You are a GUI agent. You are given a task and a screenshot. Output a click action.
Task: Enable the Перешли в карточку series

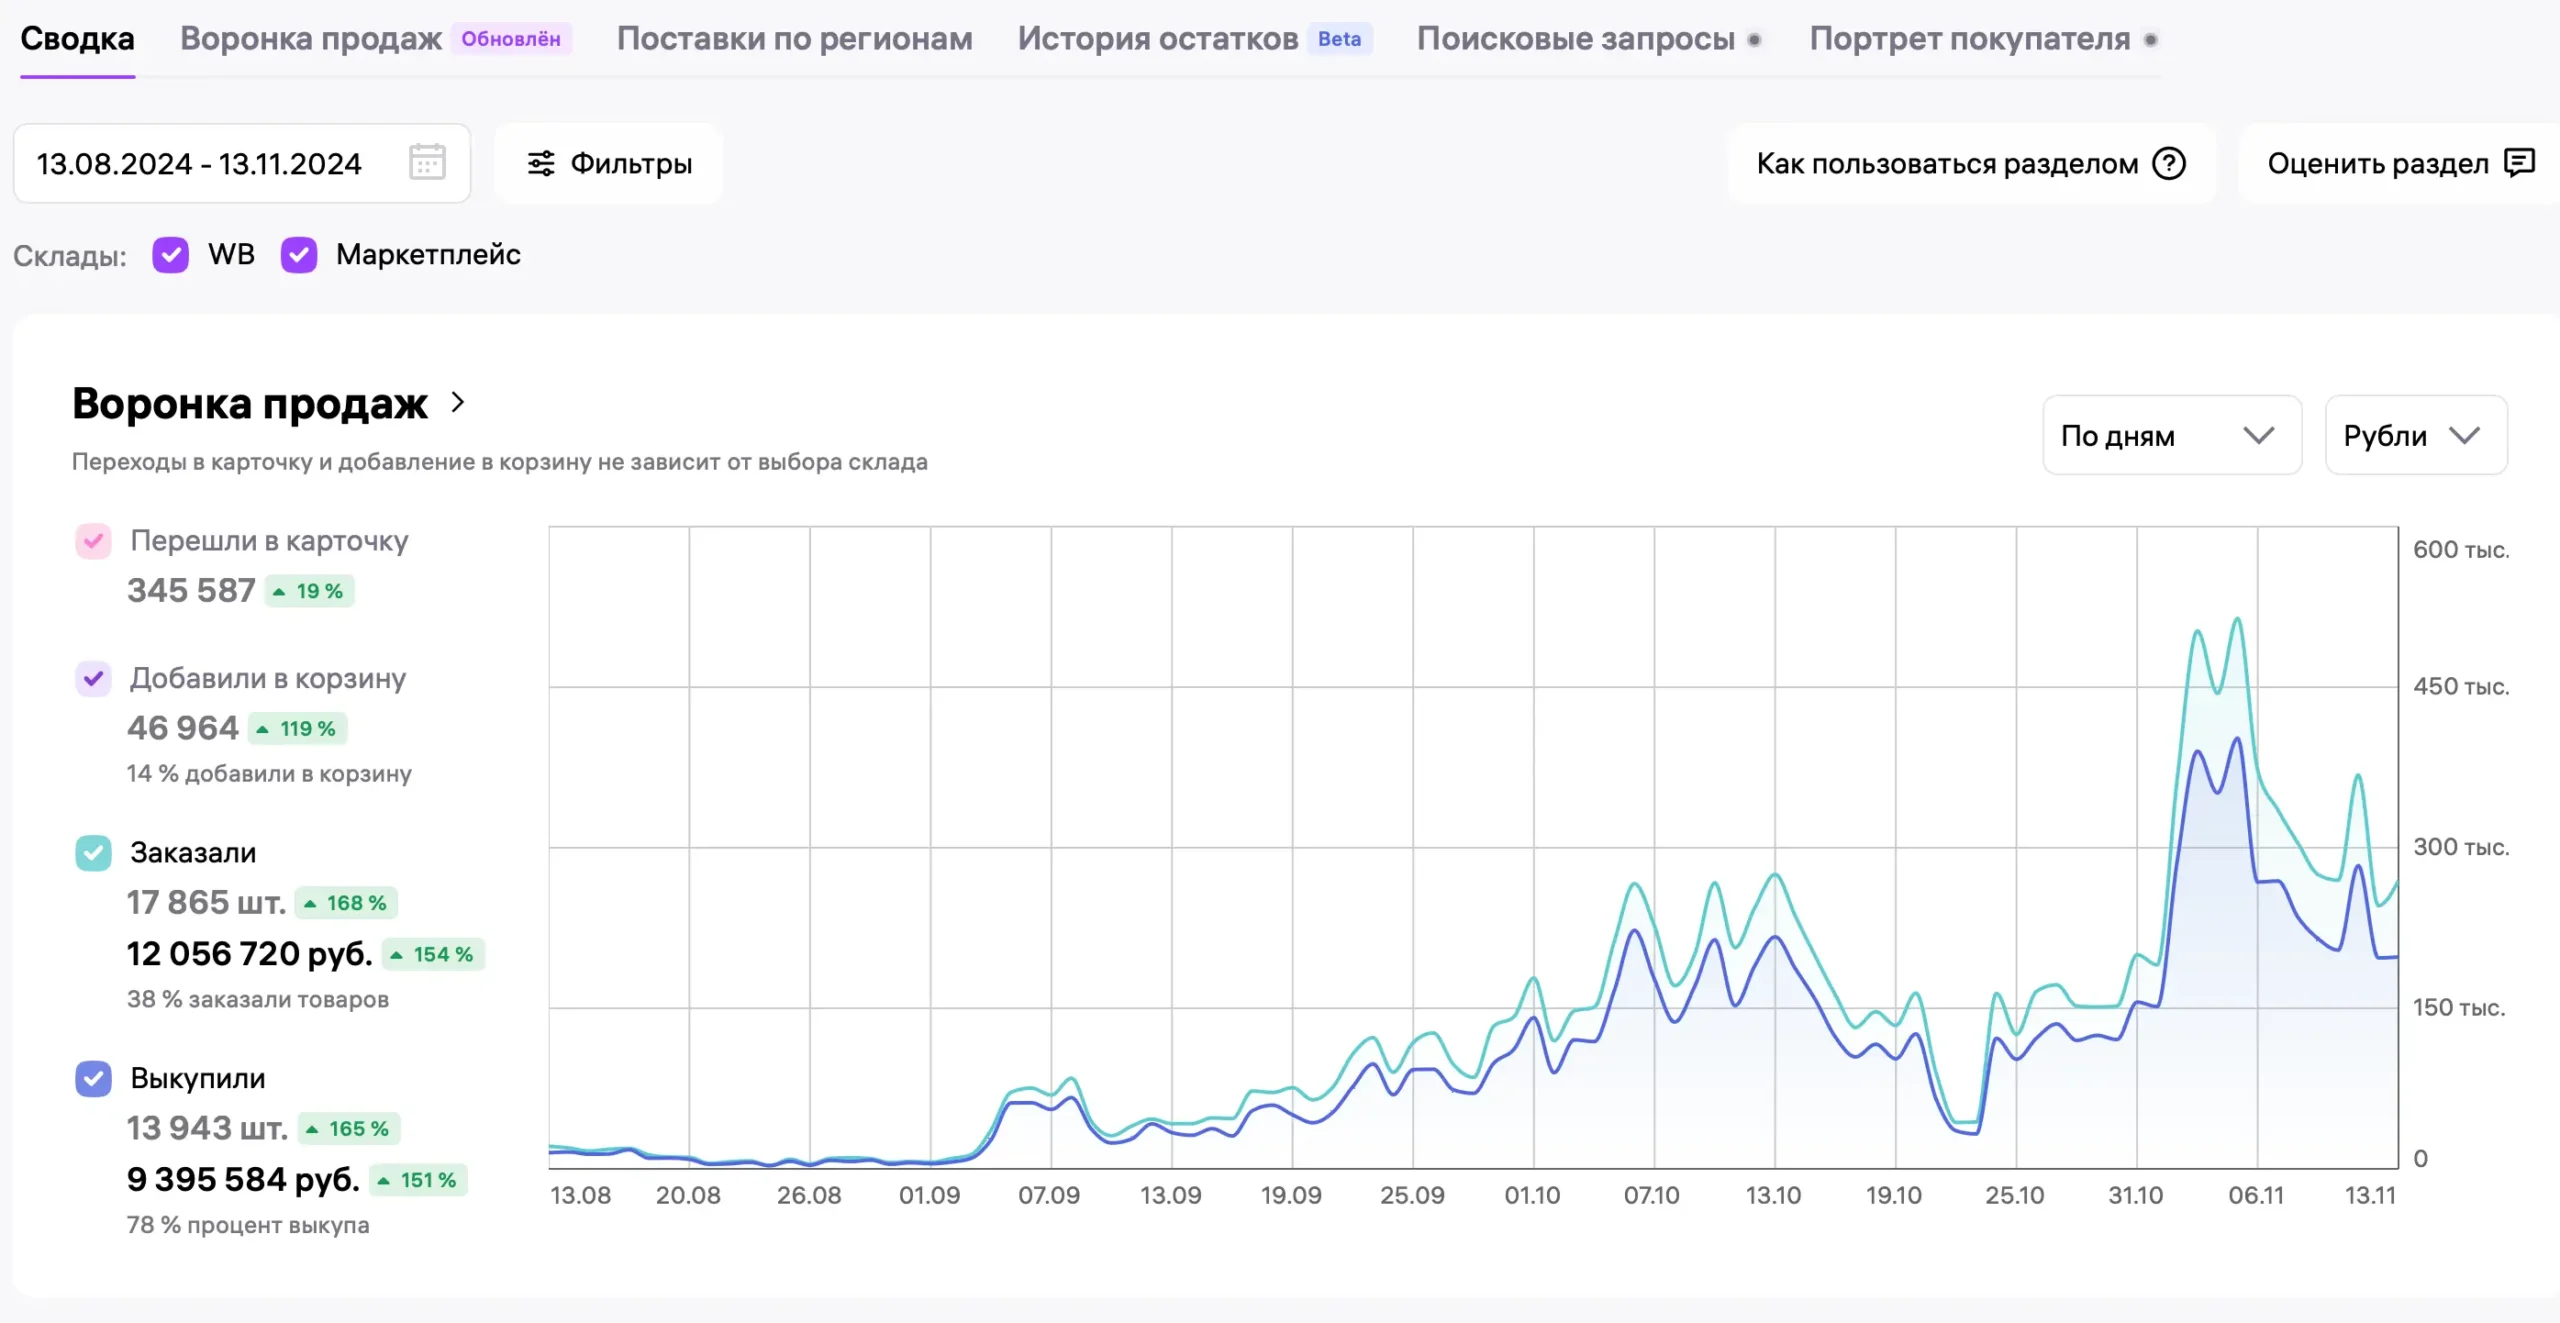(94, 541)
